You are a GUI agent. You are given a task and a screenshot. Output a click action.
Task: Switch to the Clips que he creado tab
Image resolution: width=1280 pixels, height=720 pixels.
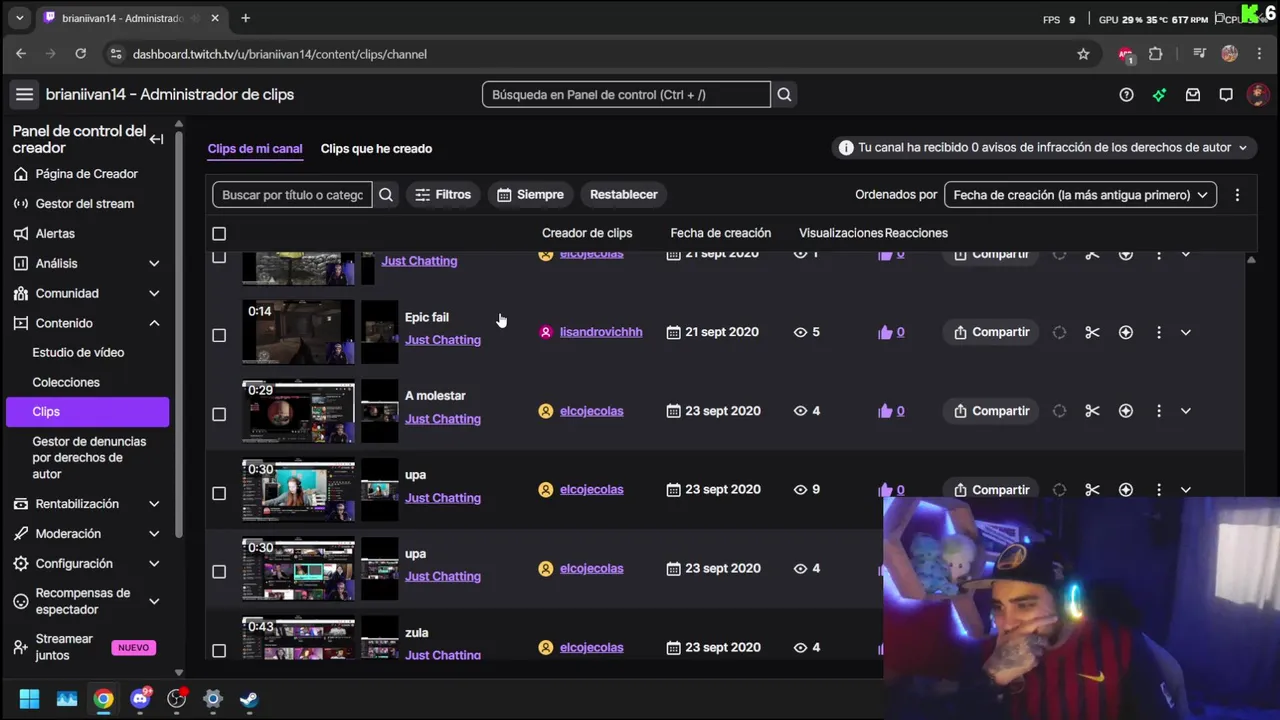coord(376,149)
